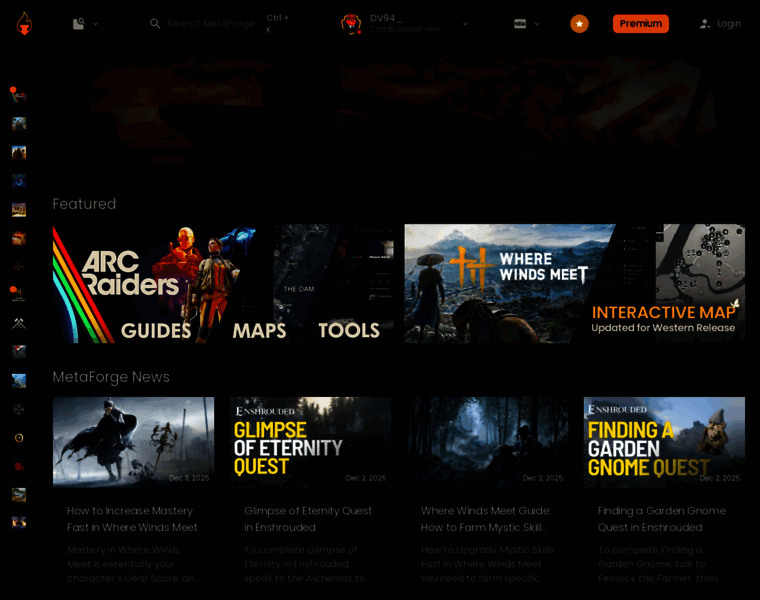
Task: Click the 'THE DAM' map label on banner
Action: click(299, 289)
